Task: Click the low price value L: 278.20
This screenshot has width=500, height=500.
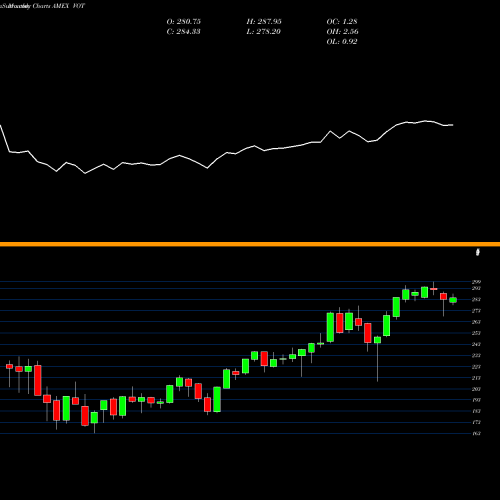Action: (x=264, y=32)
